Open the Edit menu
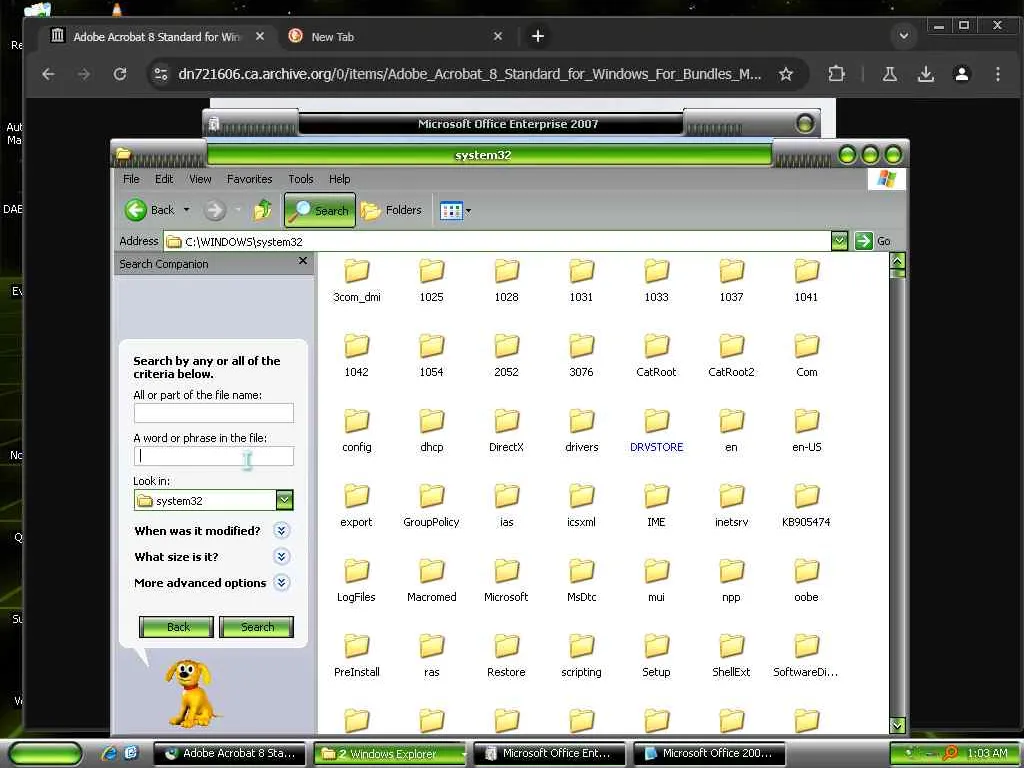 (x=164, y=179)
